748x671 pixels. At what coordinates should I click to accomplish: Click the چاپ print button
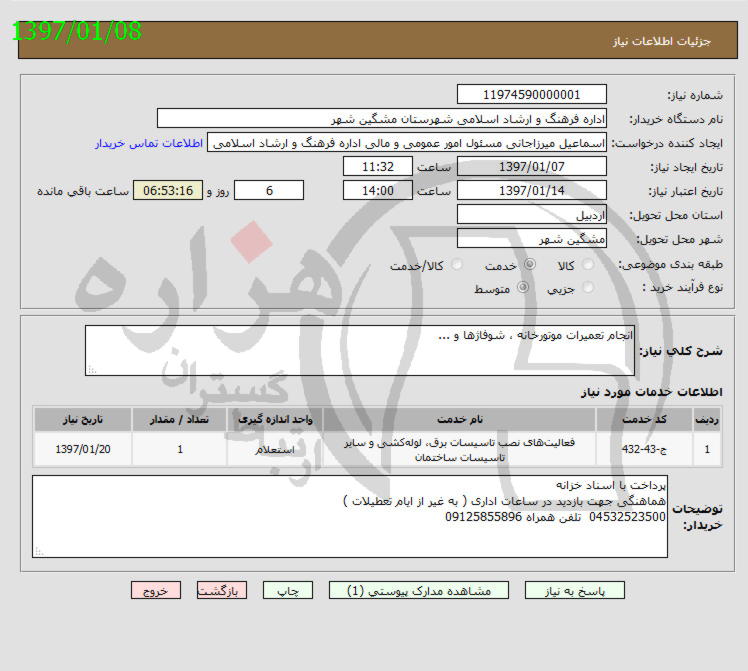pos(288,590)
